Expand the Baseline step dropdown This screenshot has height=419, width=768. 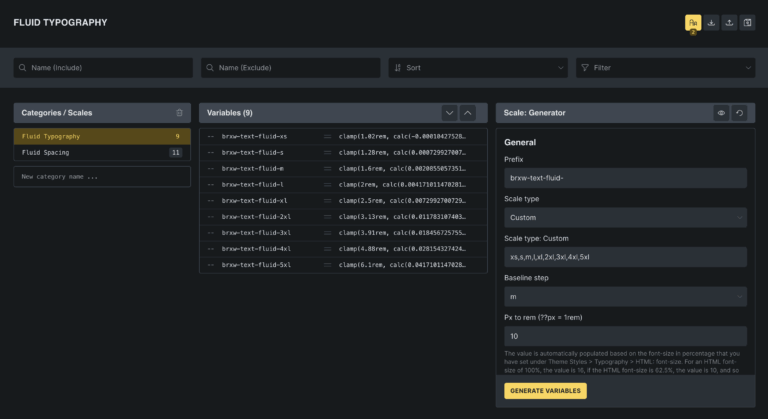tap(624, 296)
